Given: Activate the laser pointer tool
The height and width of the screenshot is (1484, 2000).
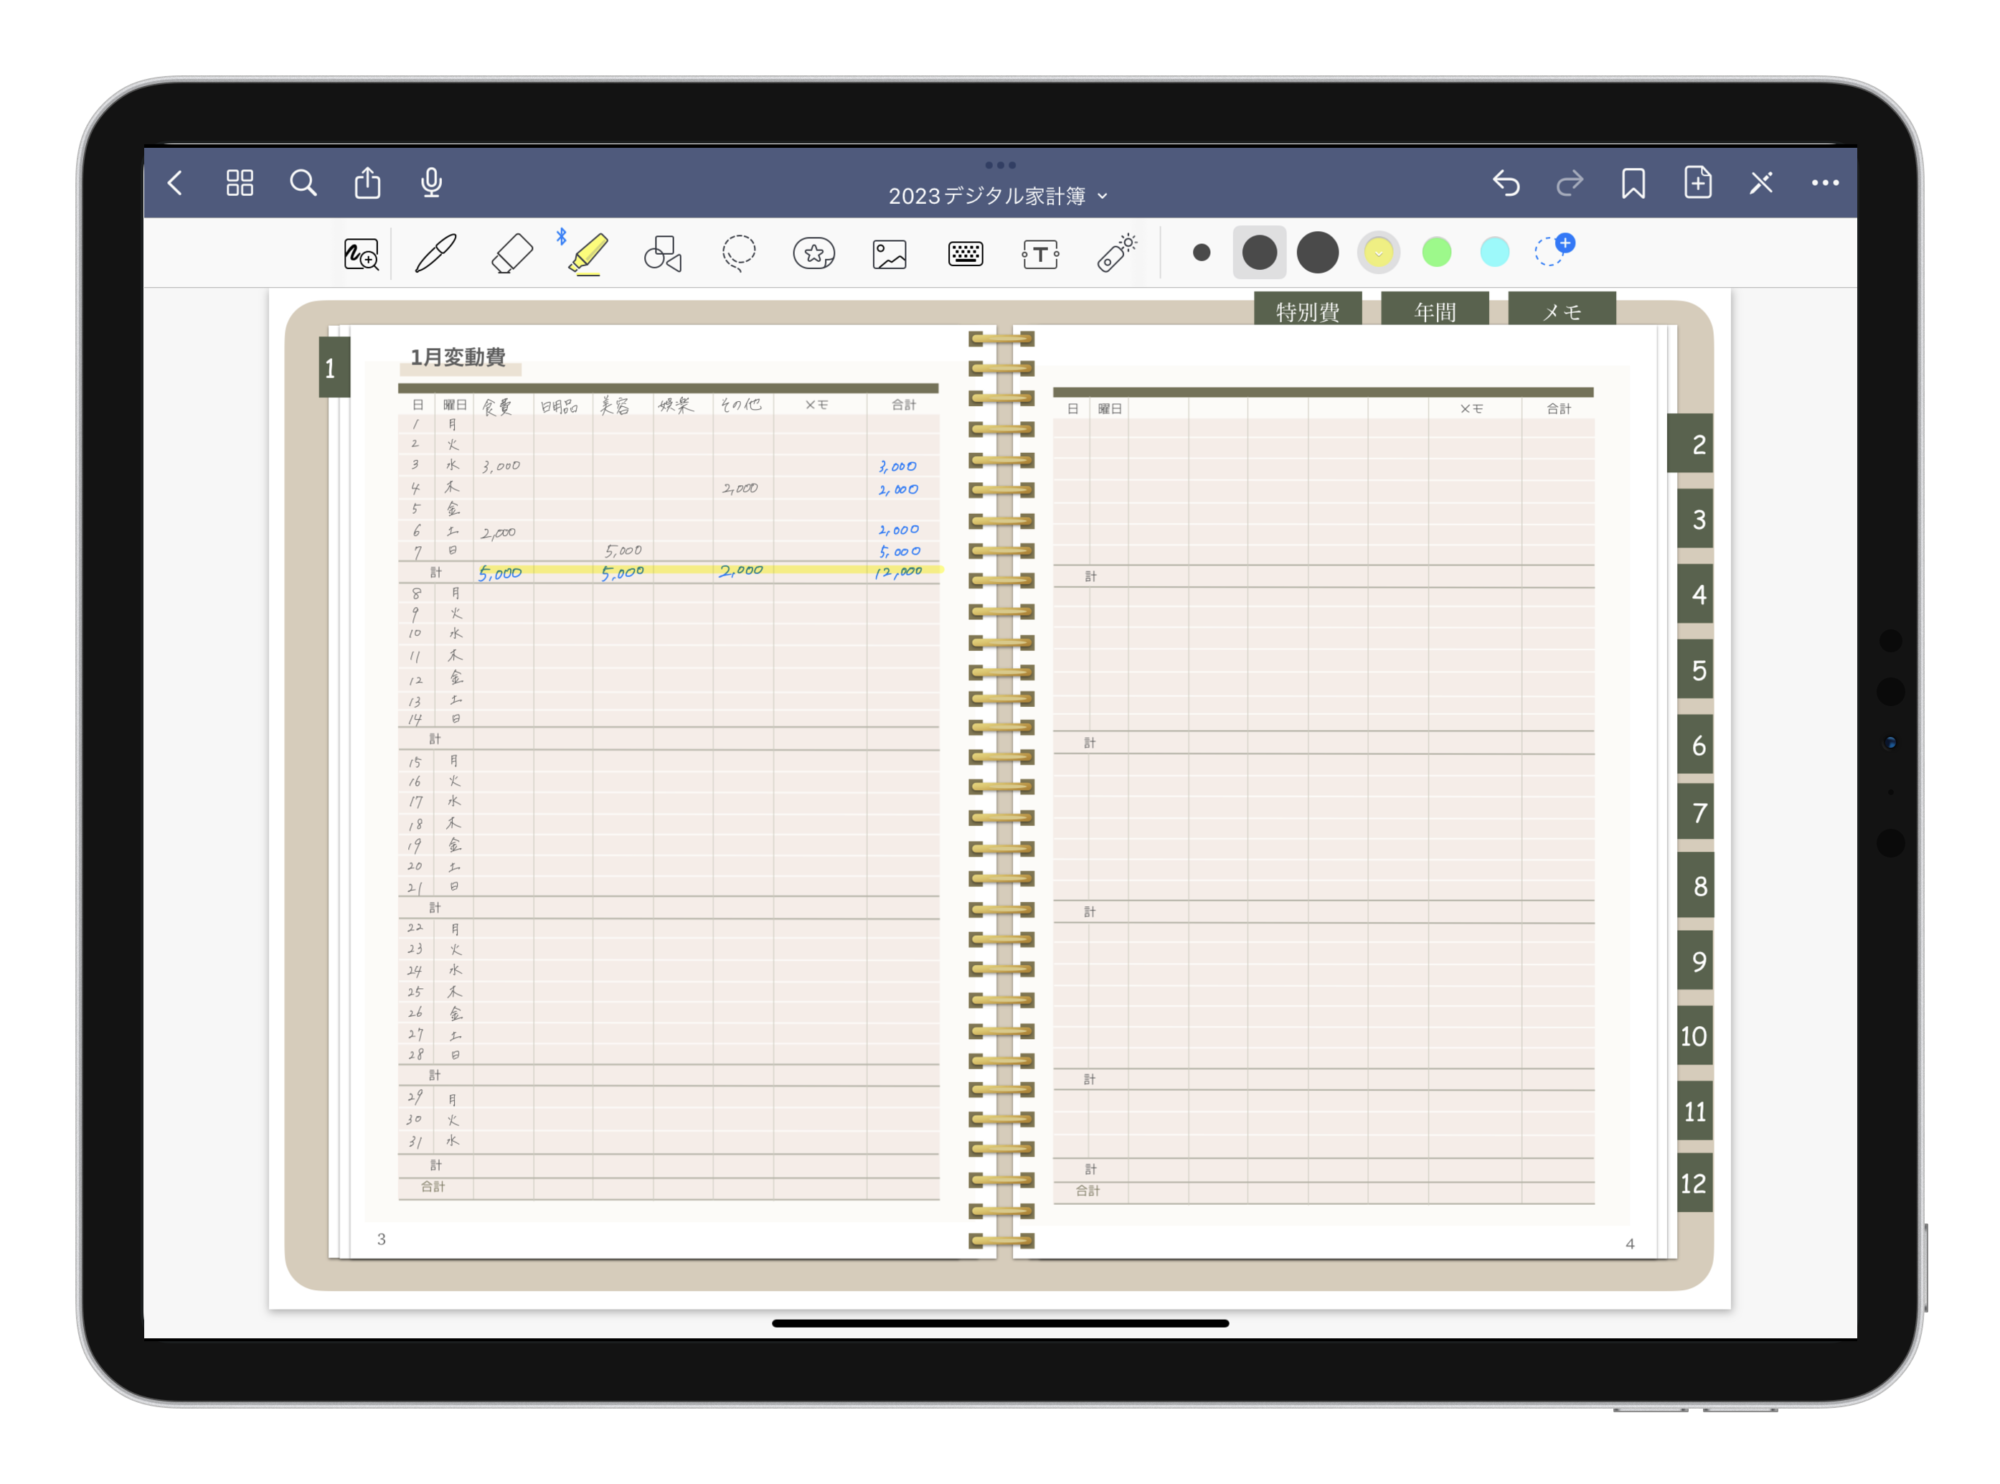Looking at the screenshot, I should 1116,254.
